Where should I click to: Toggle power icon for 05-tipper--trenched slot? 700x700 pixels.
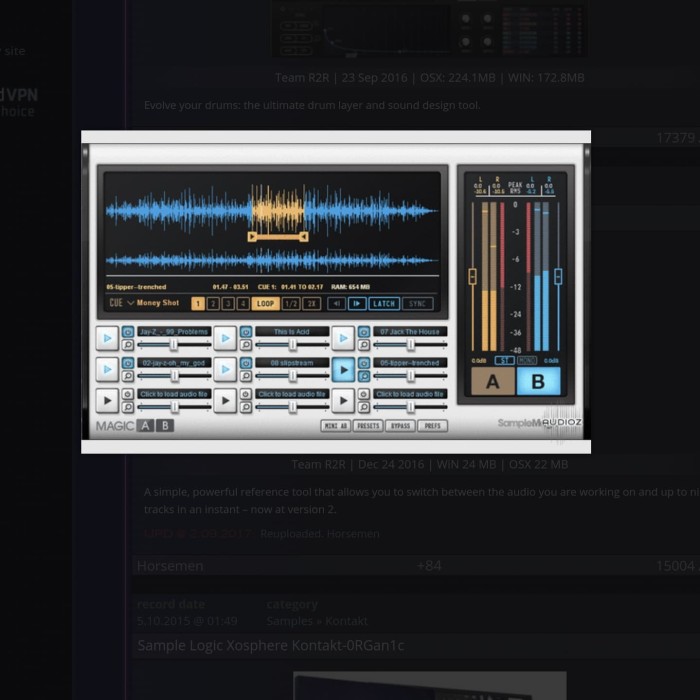pos(363,363)
